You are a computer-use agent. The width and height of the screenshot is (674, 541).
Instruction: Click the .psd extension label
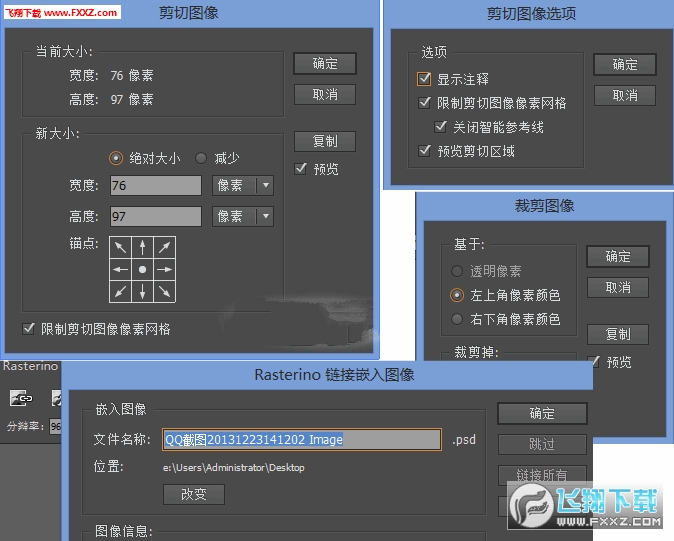click(464, 440)
